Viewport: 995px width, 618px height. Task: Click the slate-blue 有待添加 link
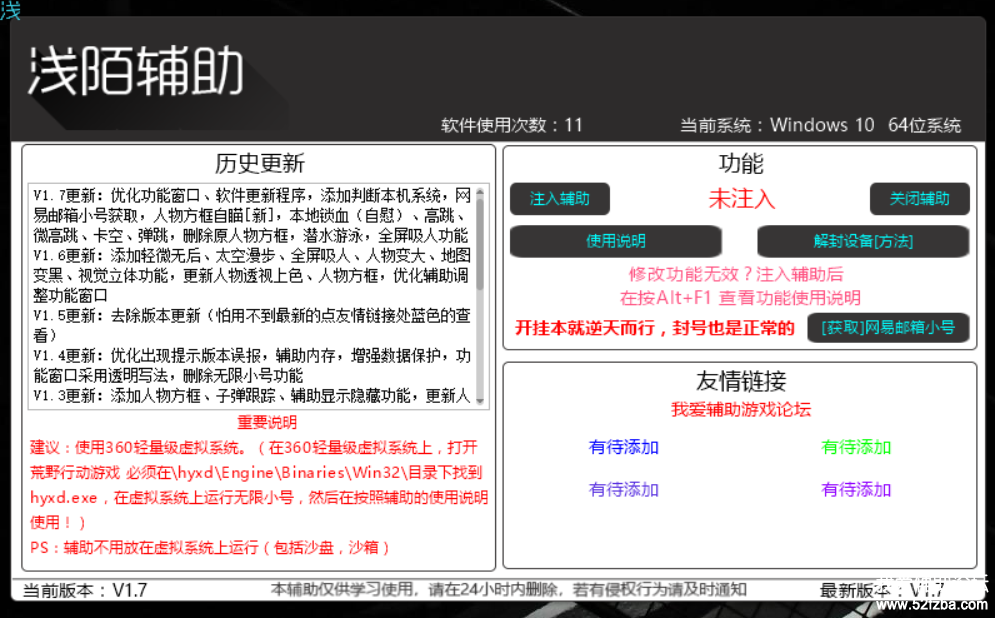tap(624, 490)
